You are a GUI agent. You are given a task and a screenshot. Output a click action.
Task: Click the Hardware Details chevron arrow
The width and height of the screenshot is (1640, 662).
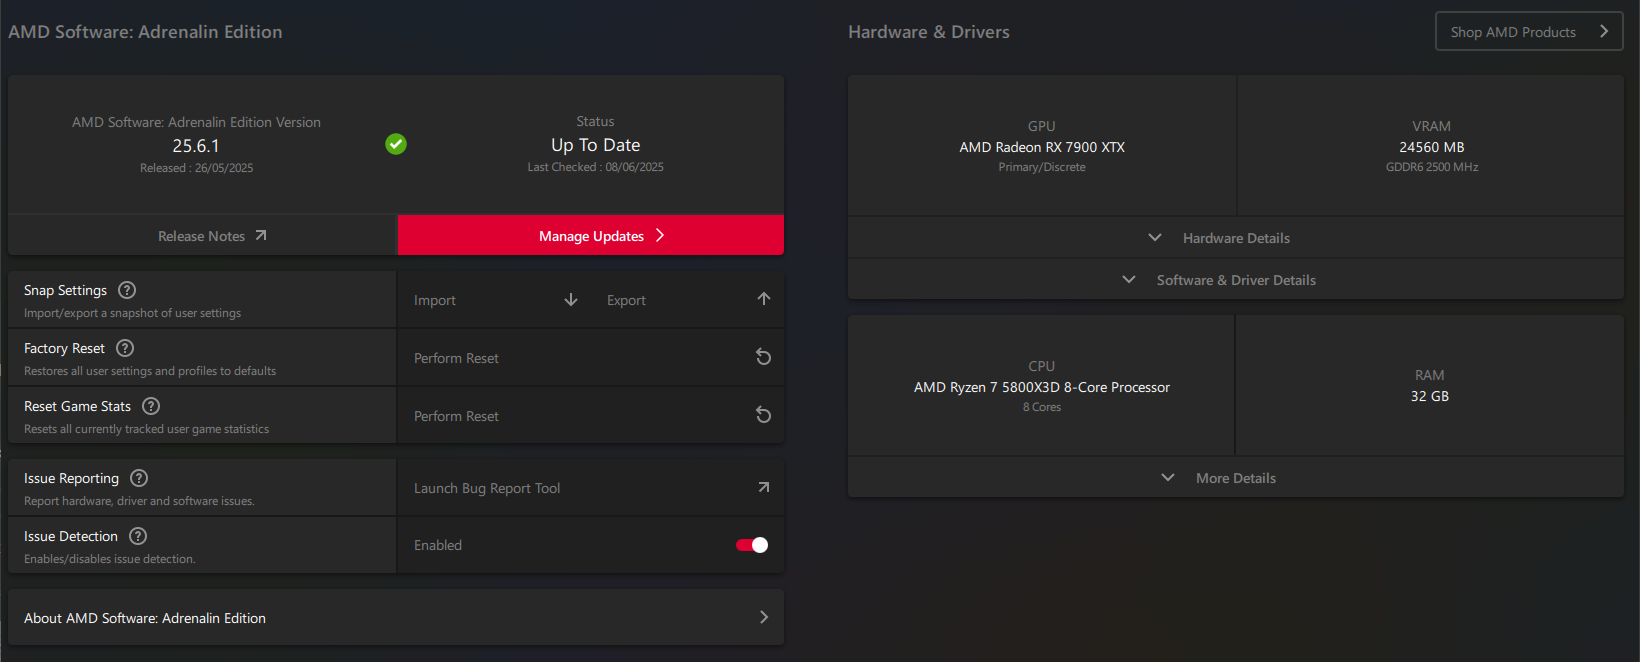pyautogui.click(x=1155, y=238)
